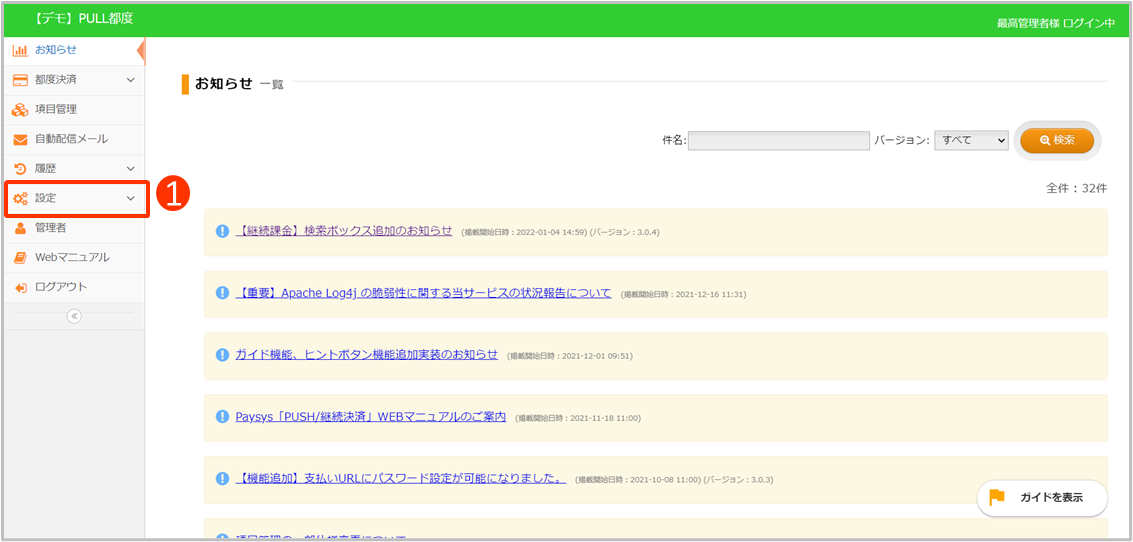
Task: Collapse sidebar with double-chevron button
Action: click(x=74, y=316)
